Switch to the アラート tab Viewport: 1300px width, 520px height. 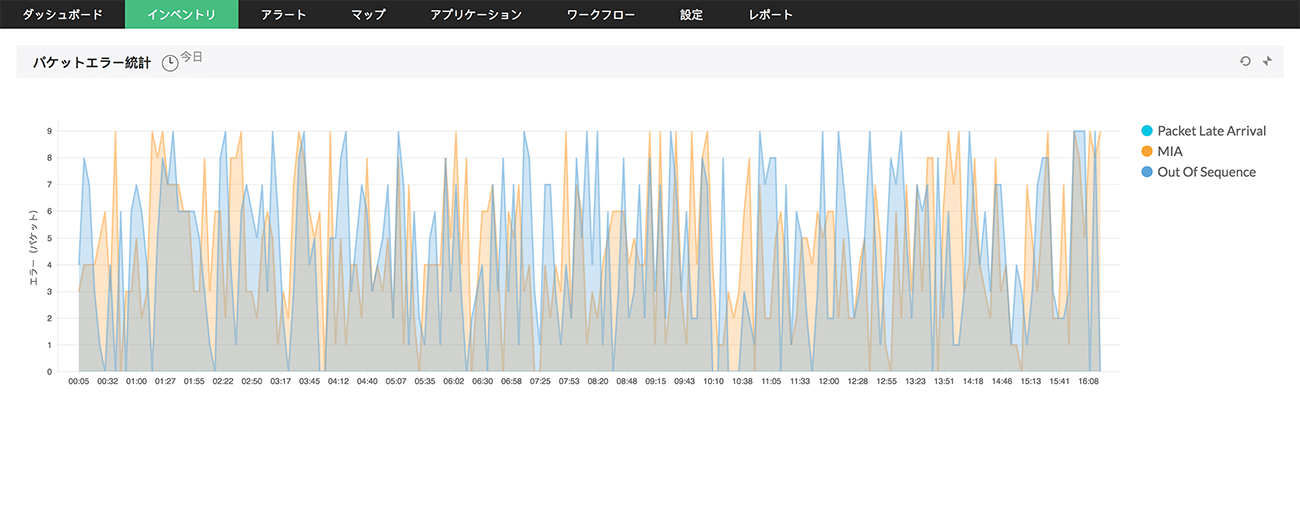283,14
